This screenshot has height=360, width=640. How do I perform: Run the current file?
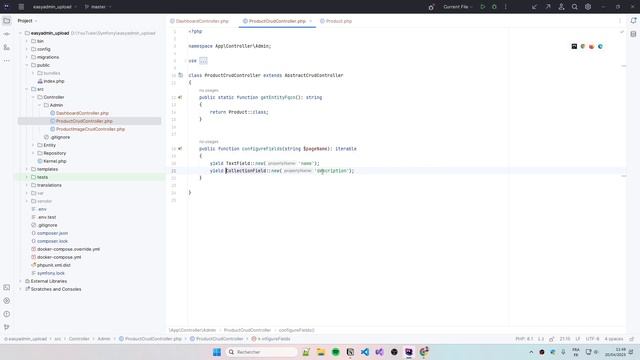click(483, 7)
